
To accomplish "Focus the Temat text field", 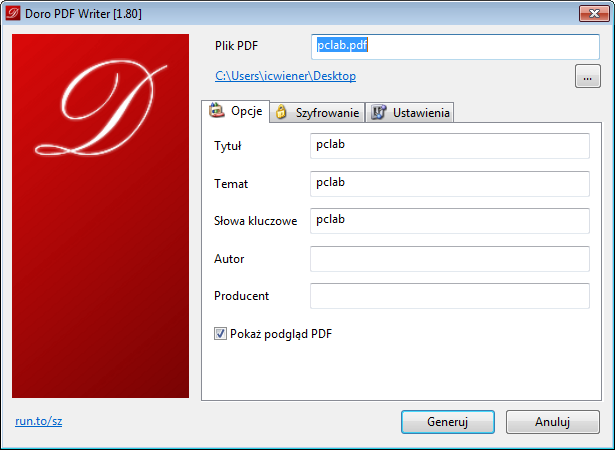I will click(449, 184).
